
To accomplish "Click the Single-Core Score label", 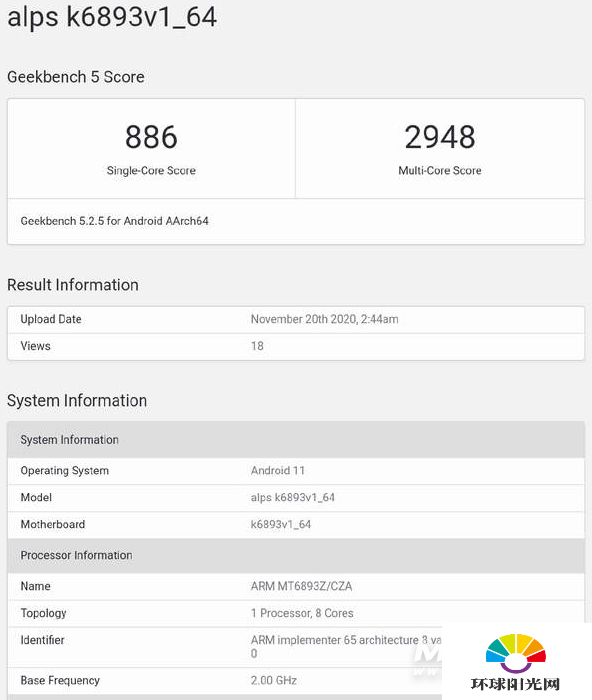I will [151, 171].
